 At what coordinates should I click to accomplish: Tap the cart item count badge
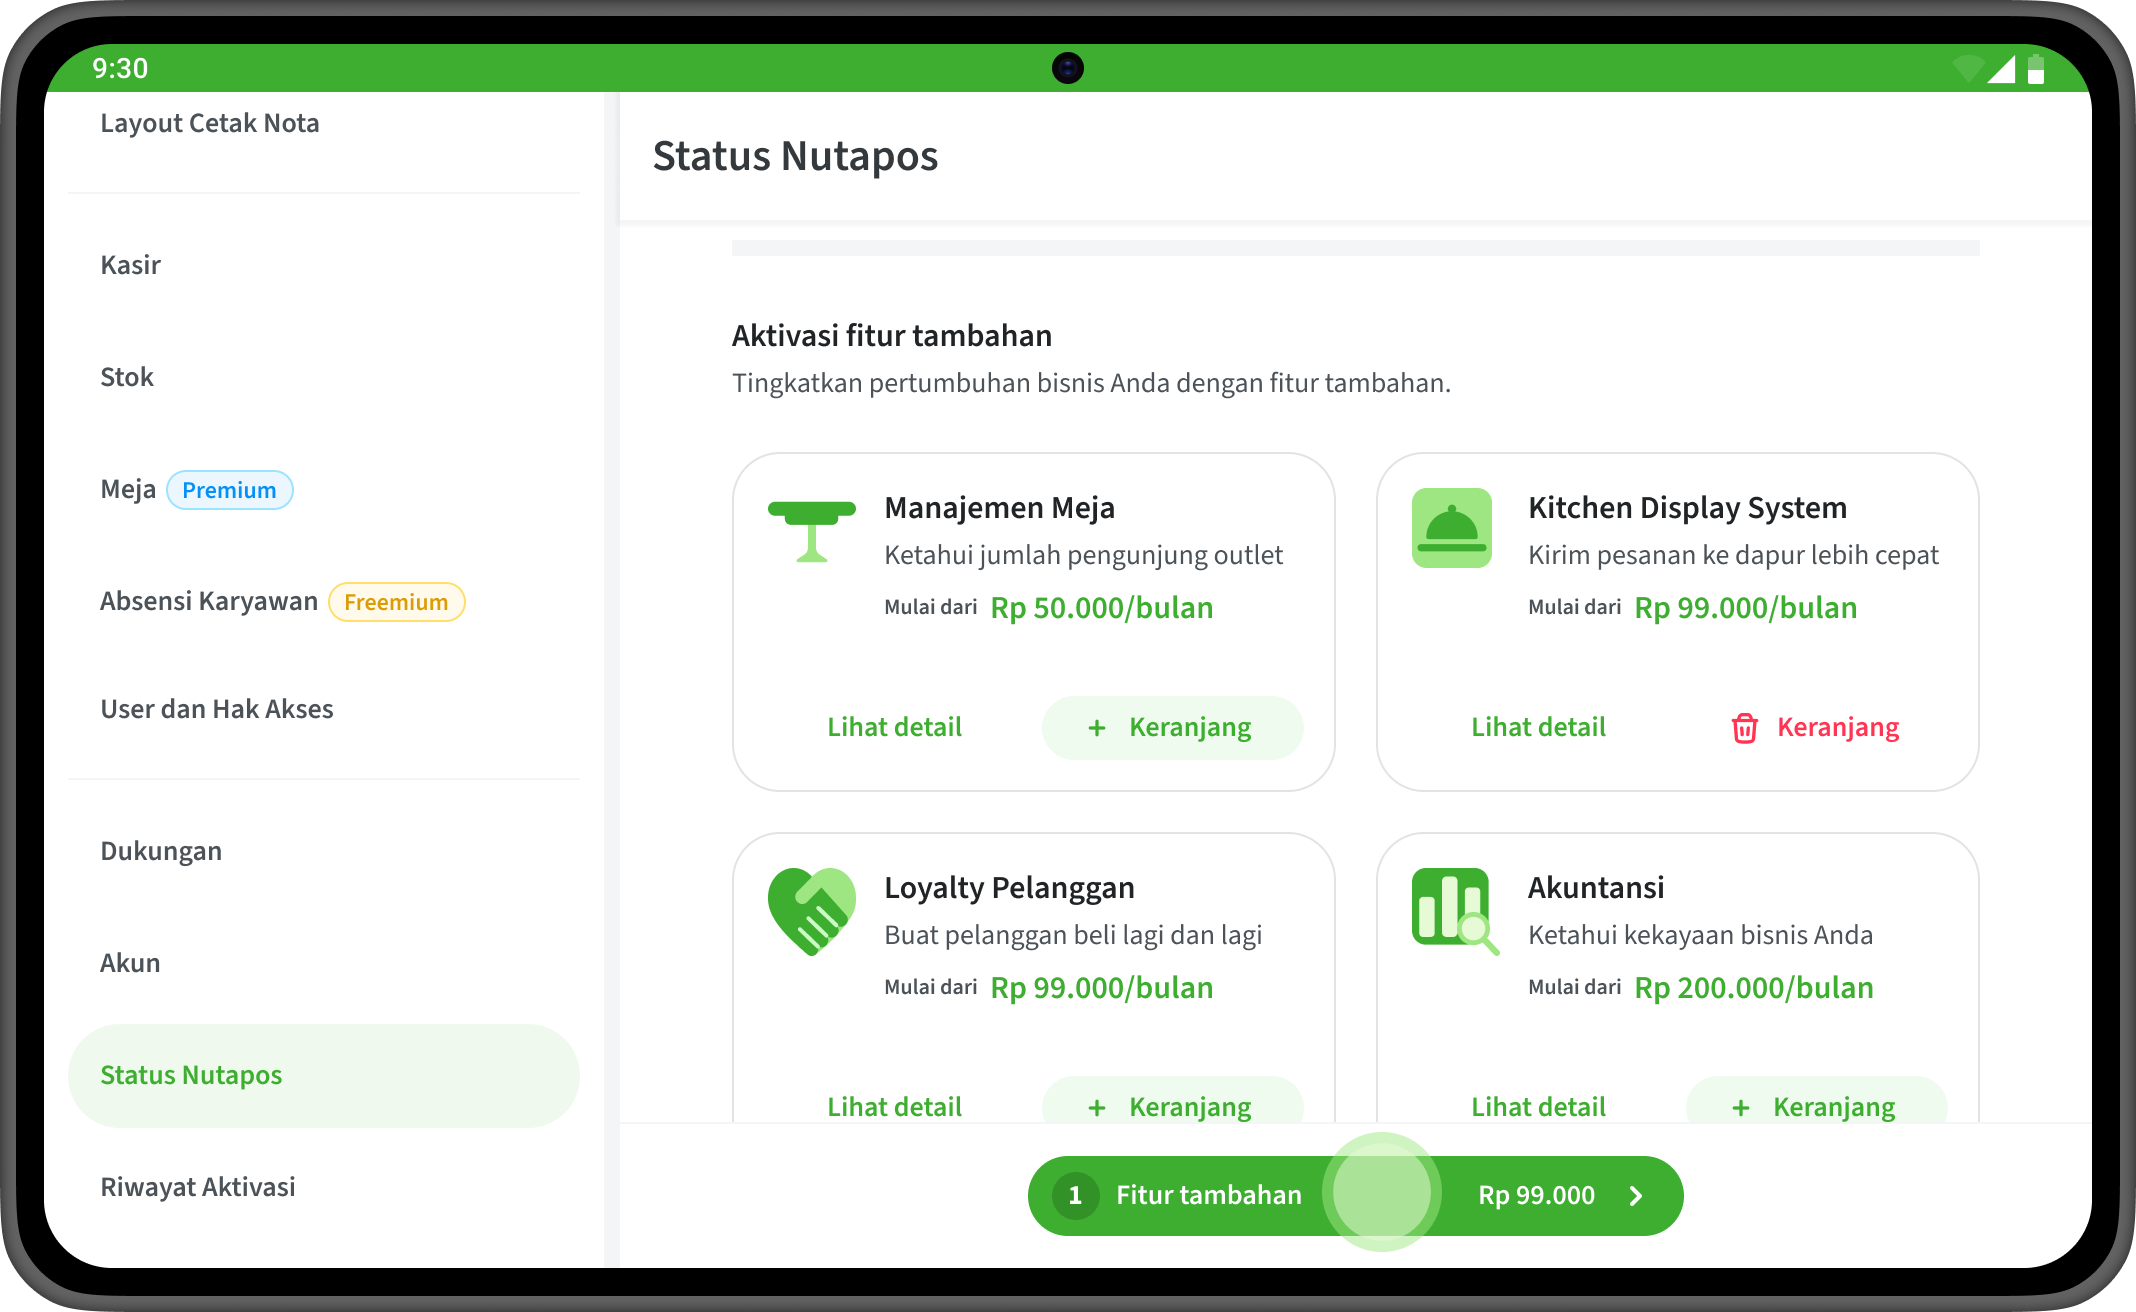pyautogui.click(x=1075, y=1195)
